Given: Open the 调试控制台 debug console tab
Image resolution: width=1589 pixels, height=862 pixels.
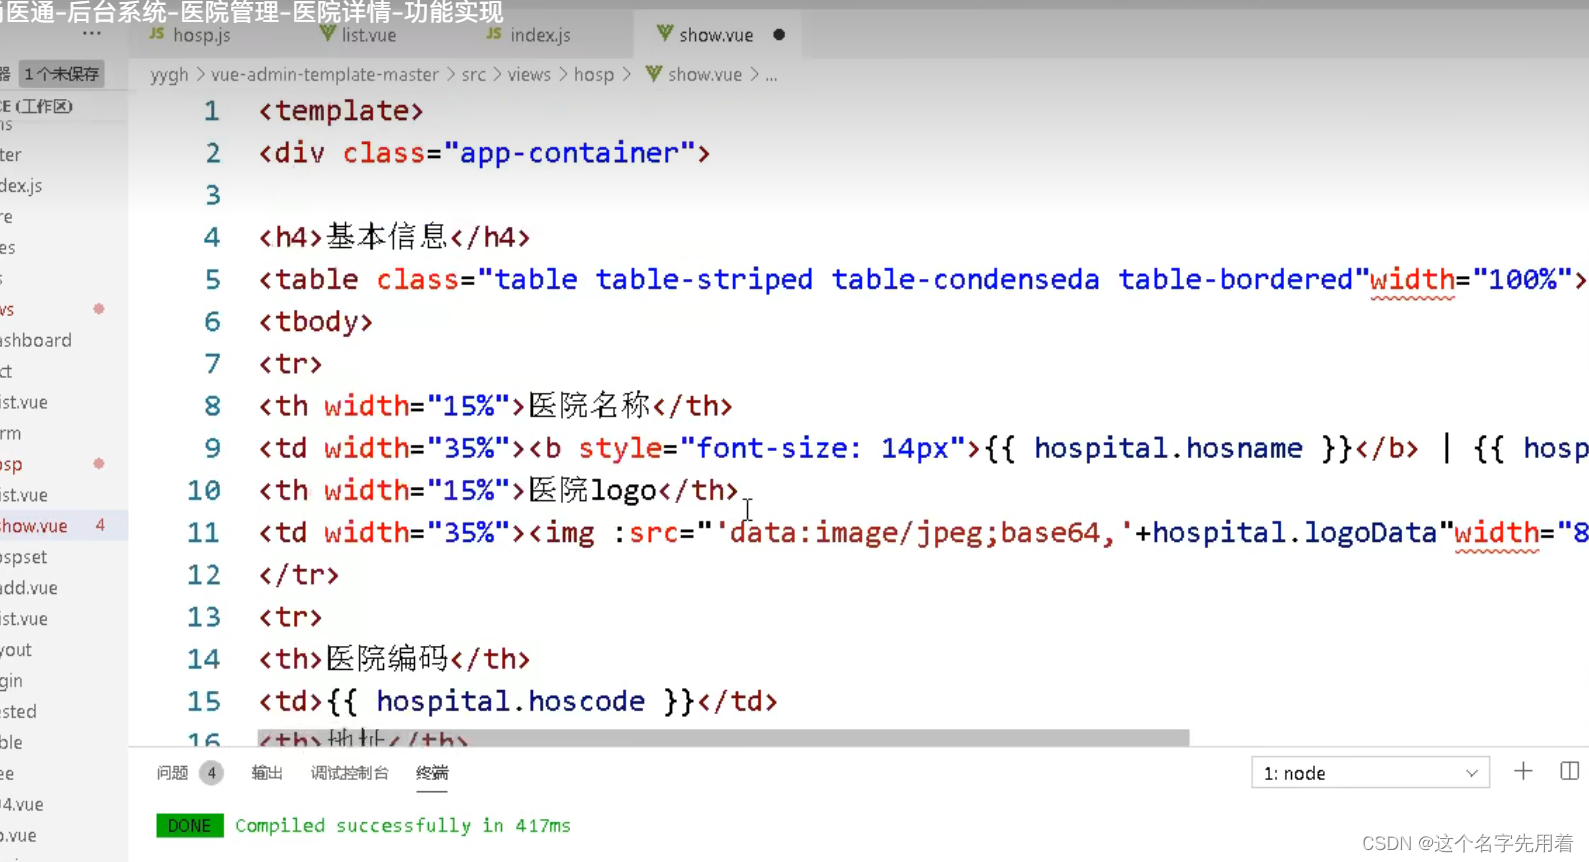Looking at the screenshot, I should 349,773.
